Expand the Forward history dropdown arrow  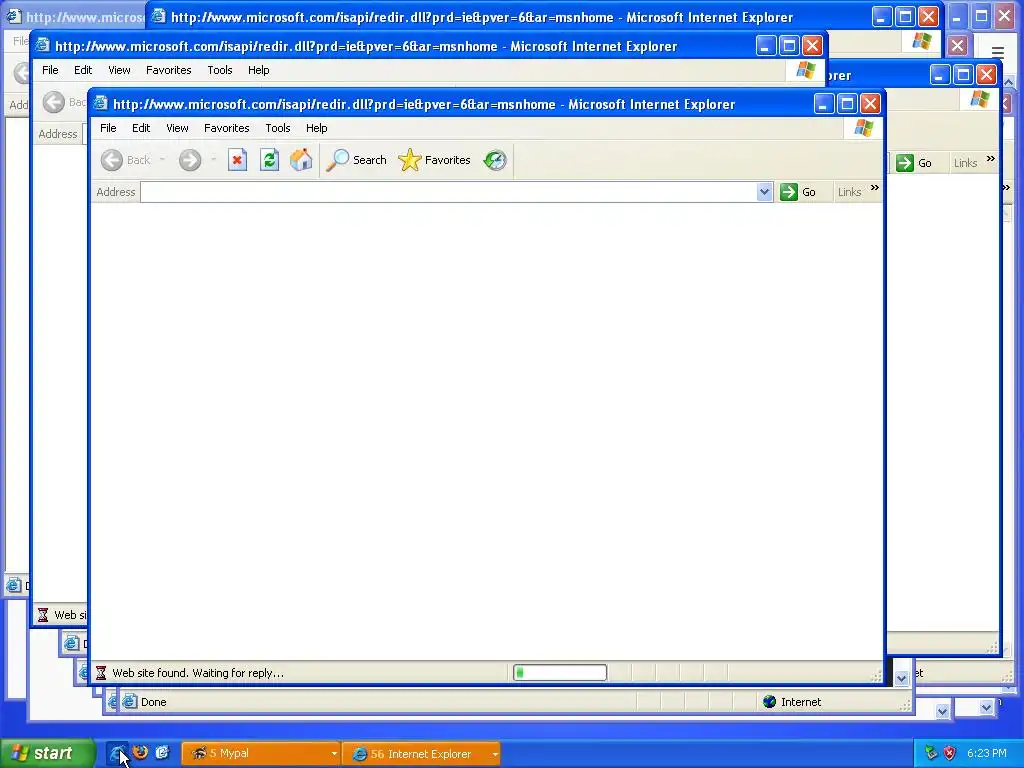pos(214,160)
